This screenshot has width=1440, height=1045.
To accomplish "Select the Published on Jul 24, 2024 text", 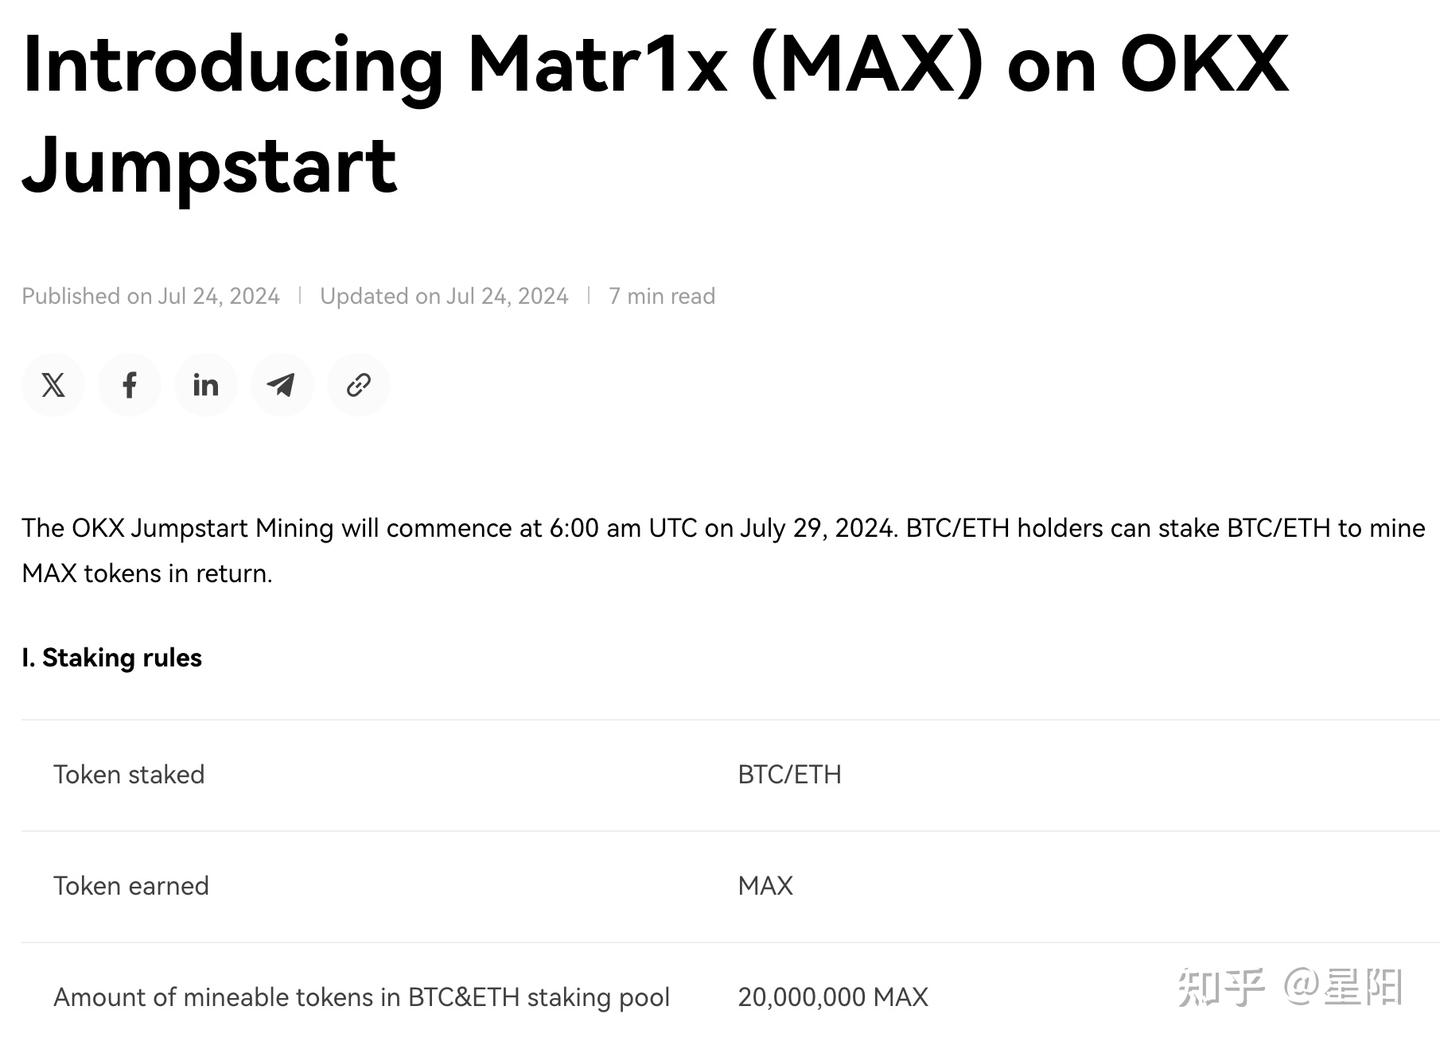I will (x=150, y=295).
